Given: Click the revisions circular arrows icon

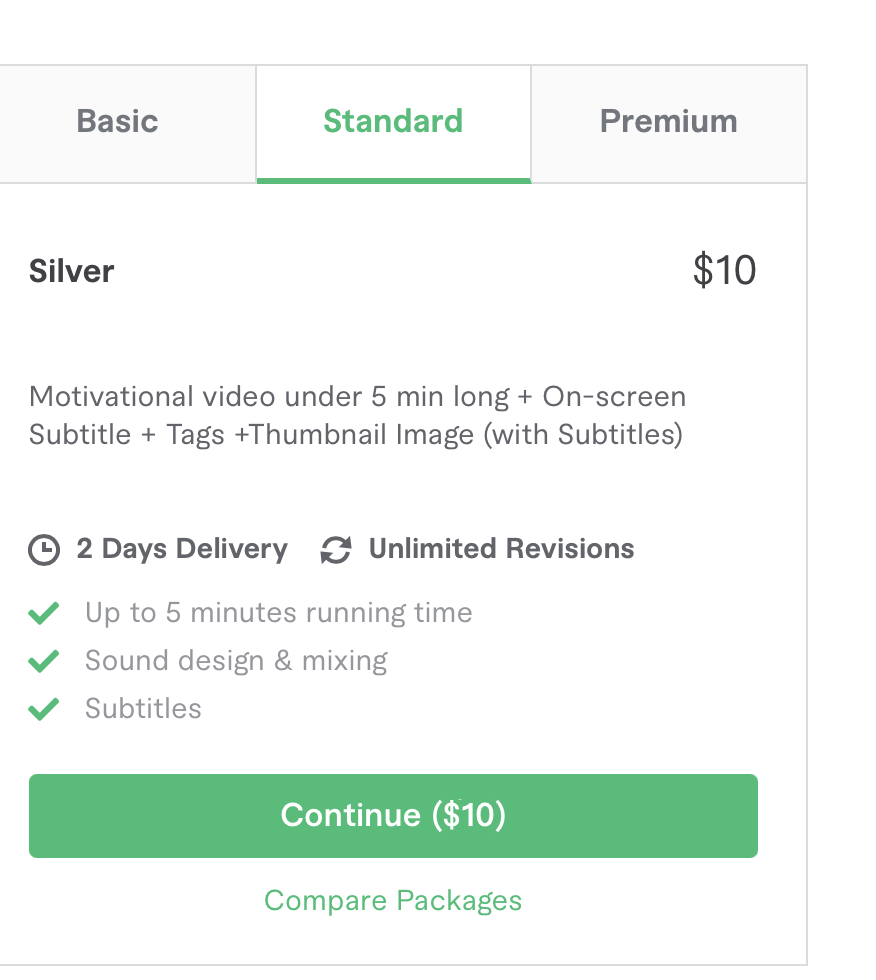Looking at the screenshot, I should tap(335, 550).
